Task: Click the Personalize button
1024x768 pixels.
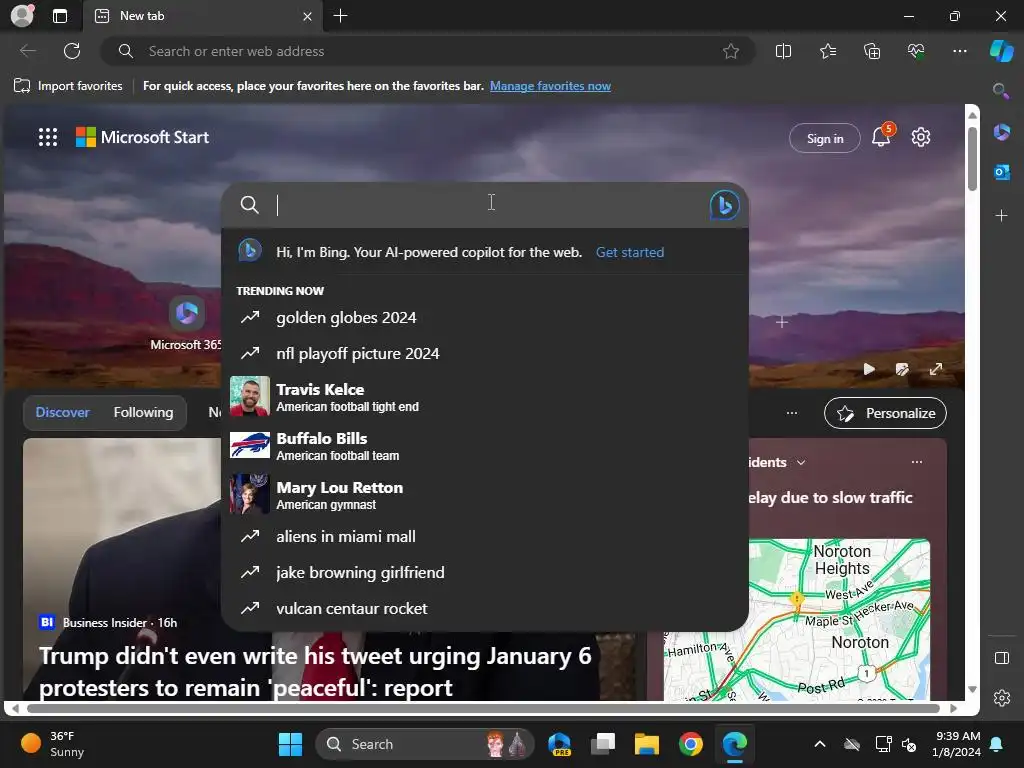Action: [885, 413]
